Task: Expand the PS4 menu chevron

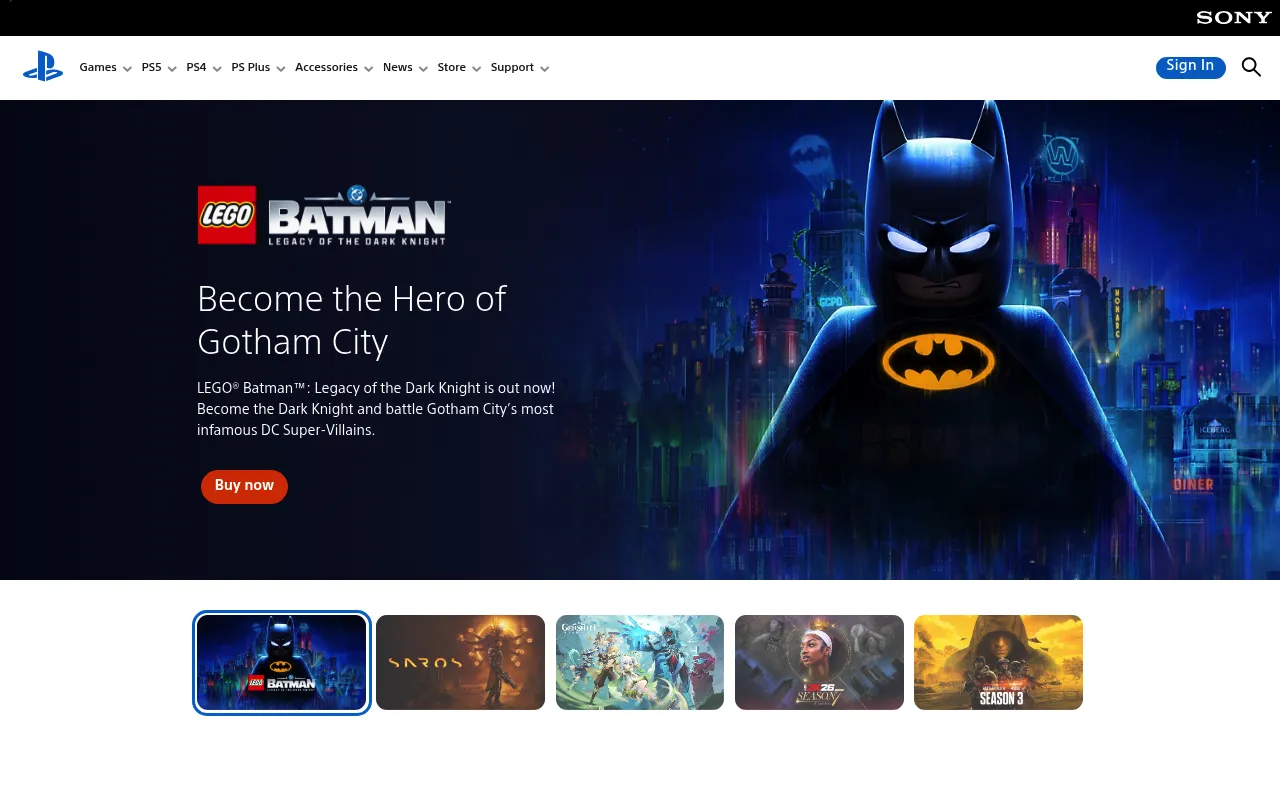Action: [x=217, y=69]
